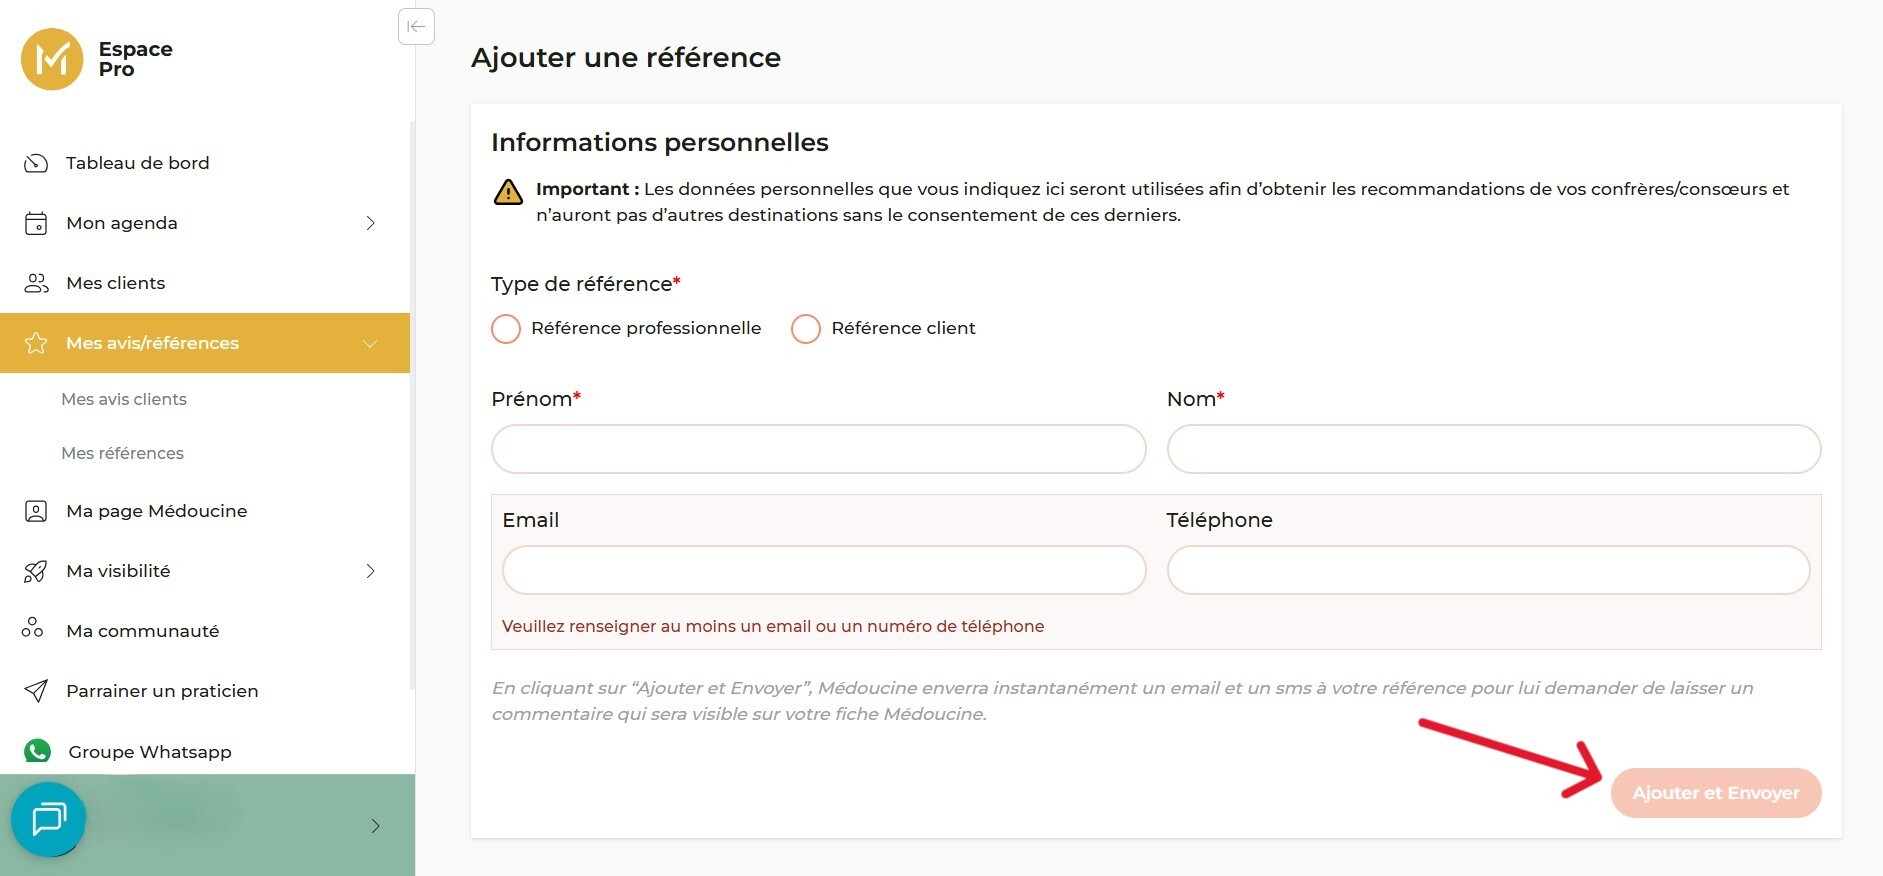Focus the Prénom text field

point(818,449)
